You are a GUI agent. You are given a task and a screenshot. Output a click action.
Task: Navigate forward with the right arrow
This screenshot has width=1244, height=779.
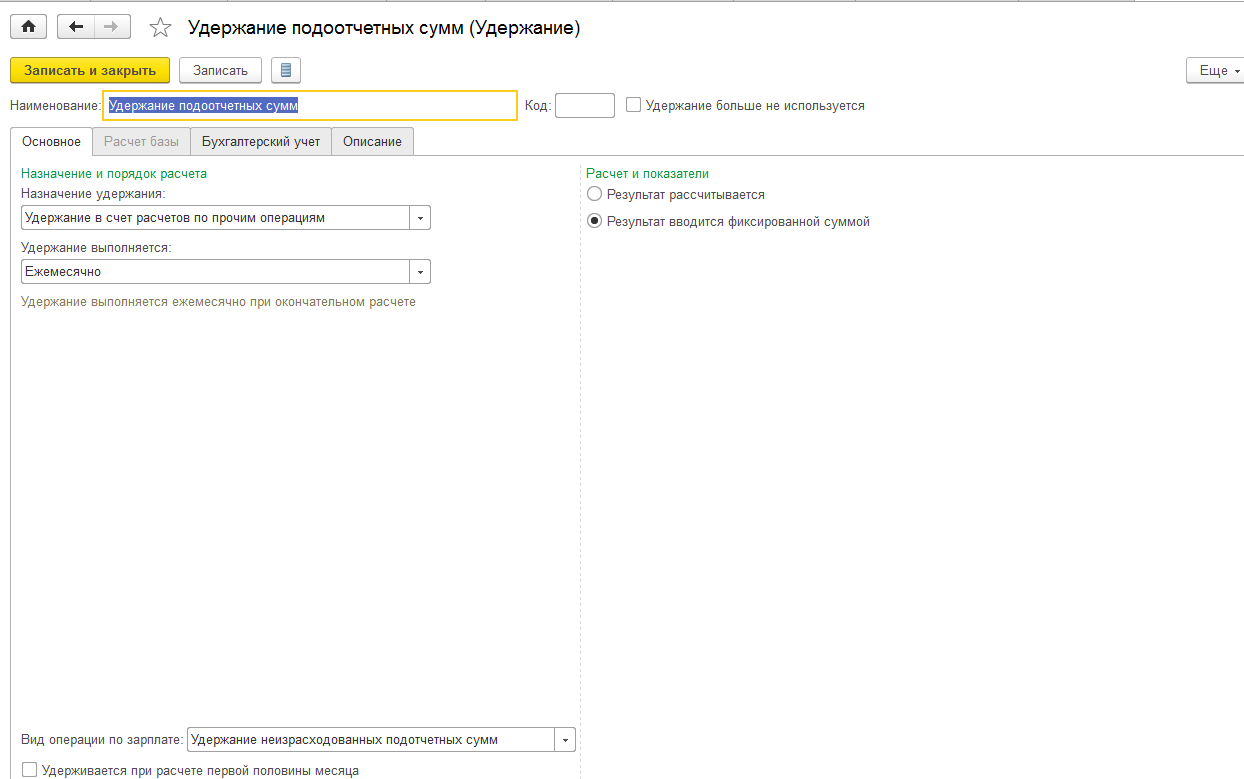(113, 27)
